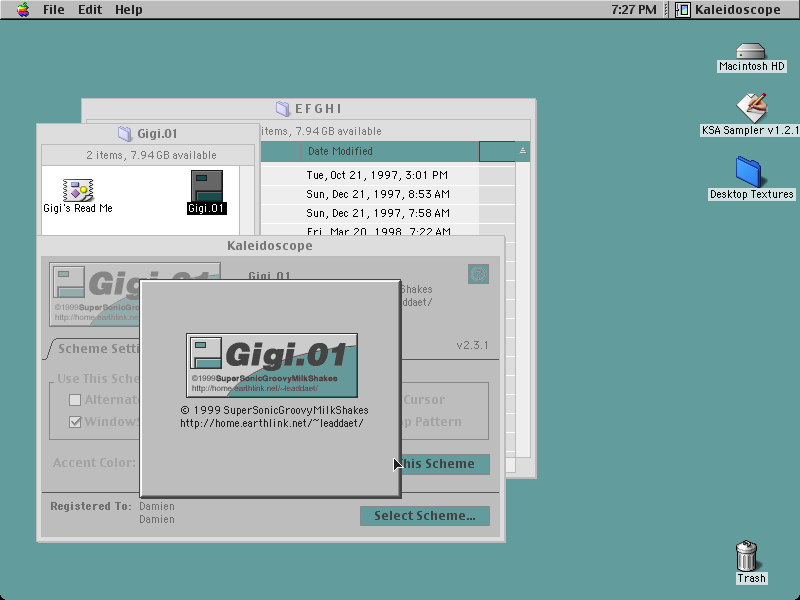Click the v2.3.1 version text

[x=472, y=345]
